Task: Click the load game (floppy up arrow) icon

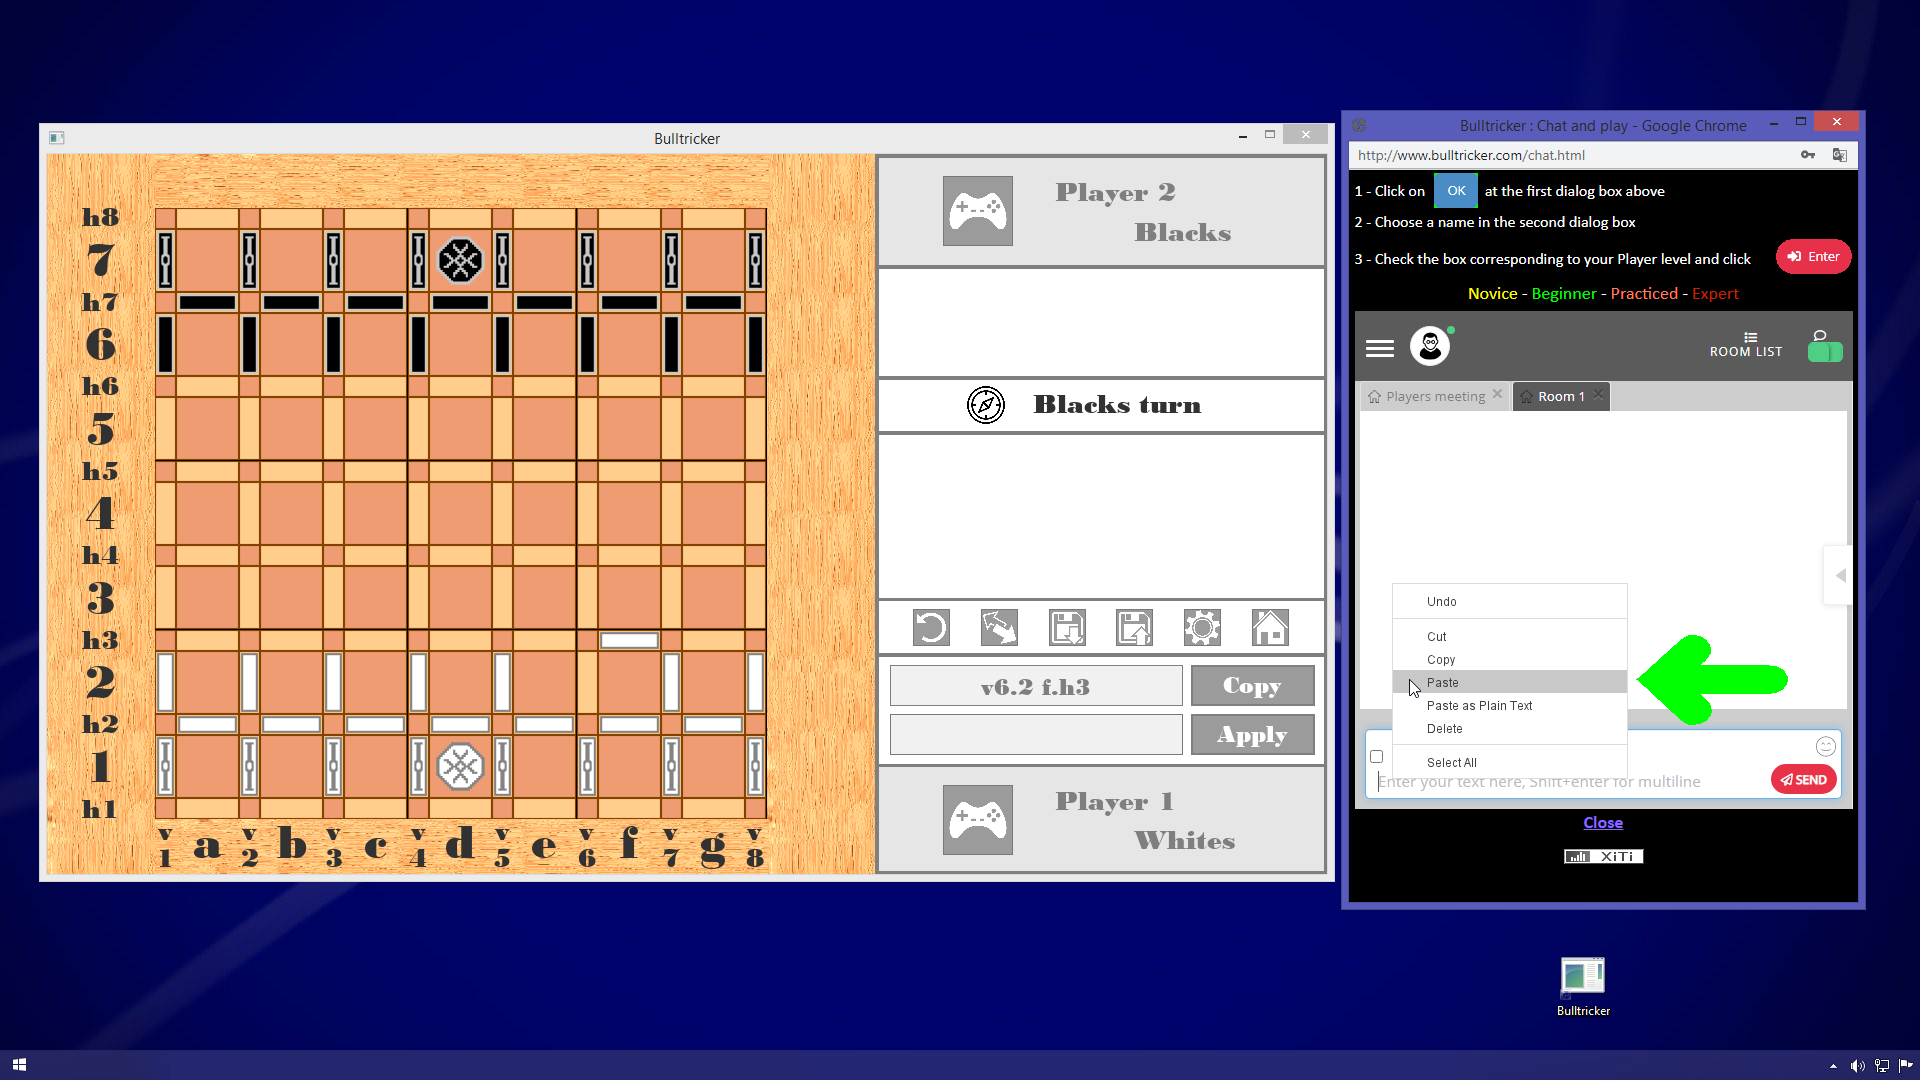Action: [x=1134, y=628]
